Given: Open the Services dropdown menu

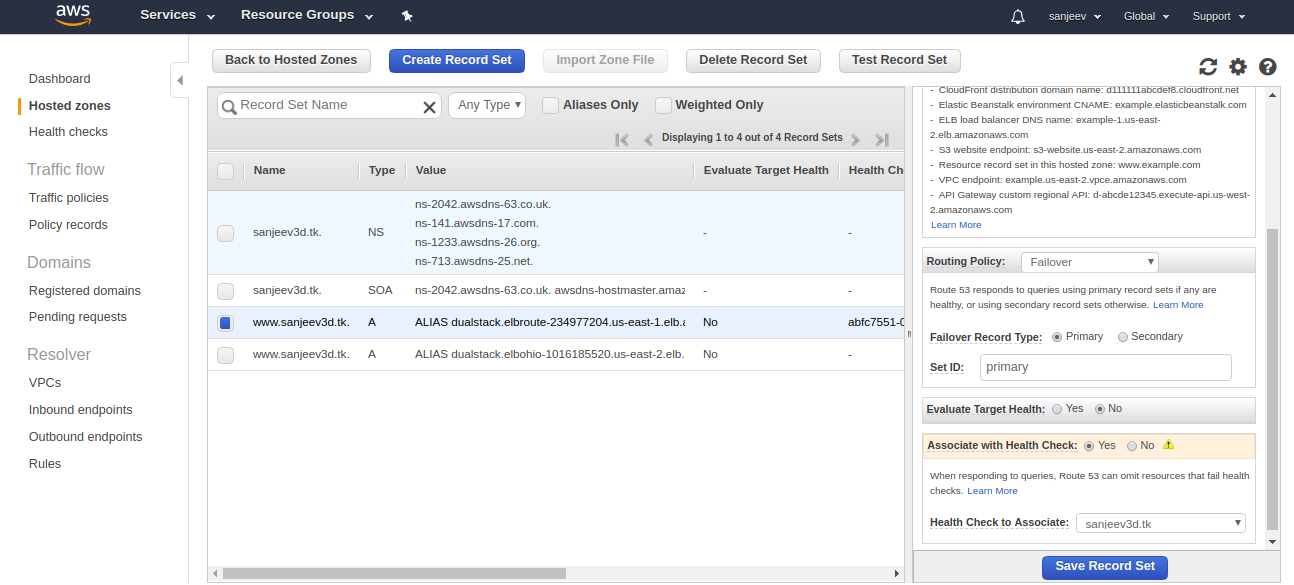Looking at the screenshot, I should tap(177, 16).
